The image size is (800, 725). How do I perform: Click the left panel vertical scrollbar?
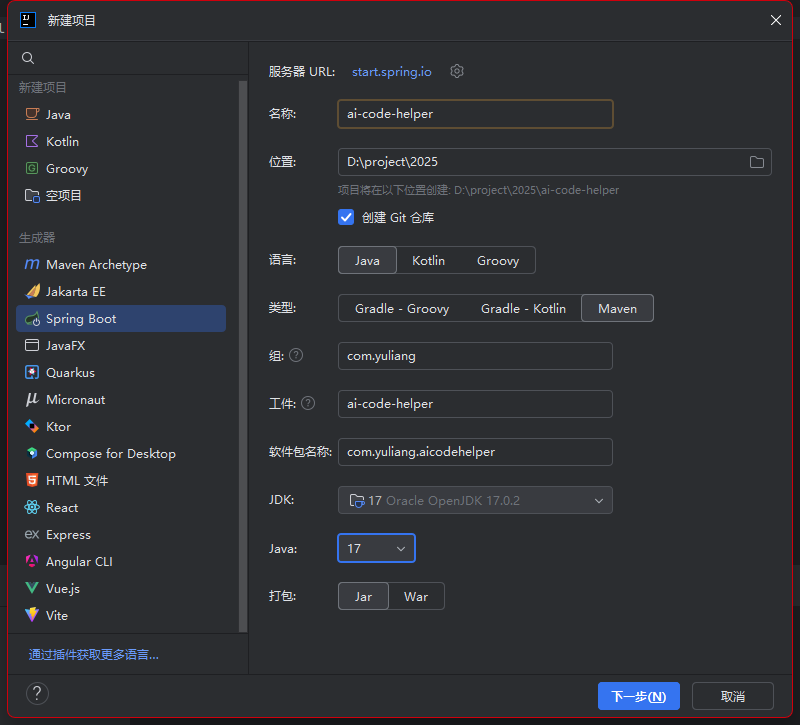tap(243, 356)
